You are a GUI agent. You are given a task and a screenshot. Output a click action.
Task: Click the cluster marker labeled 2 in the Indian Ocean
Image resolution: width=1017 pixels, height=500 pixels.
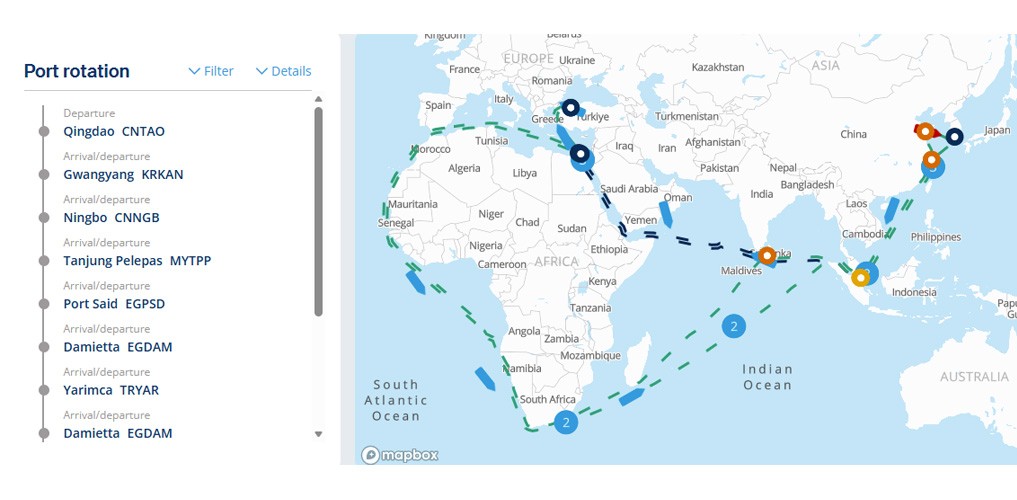point(734,326)
